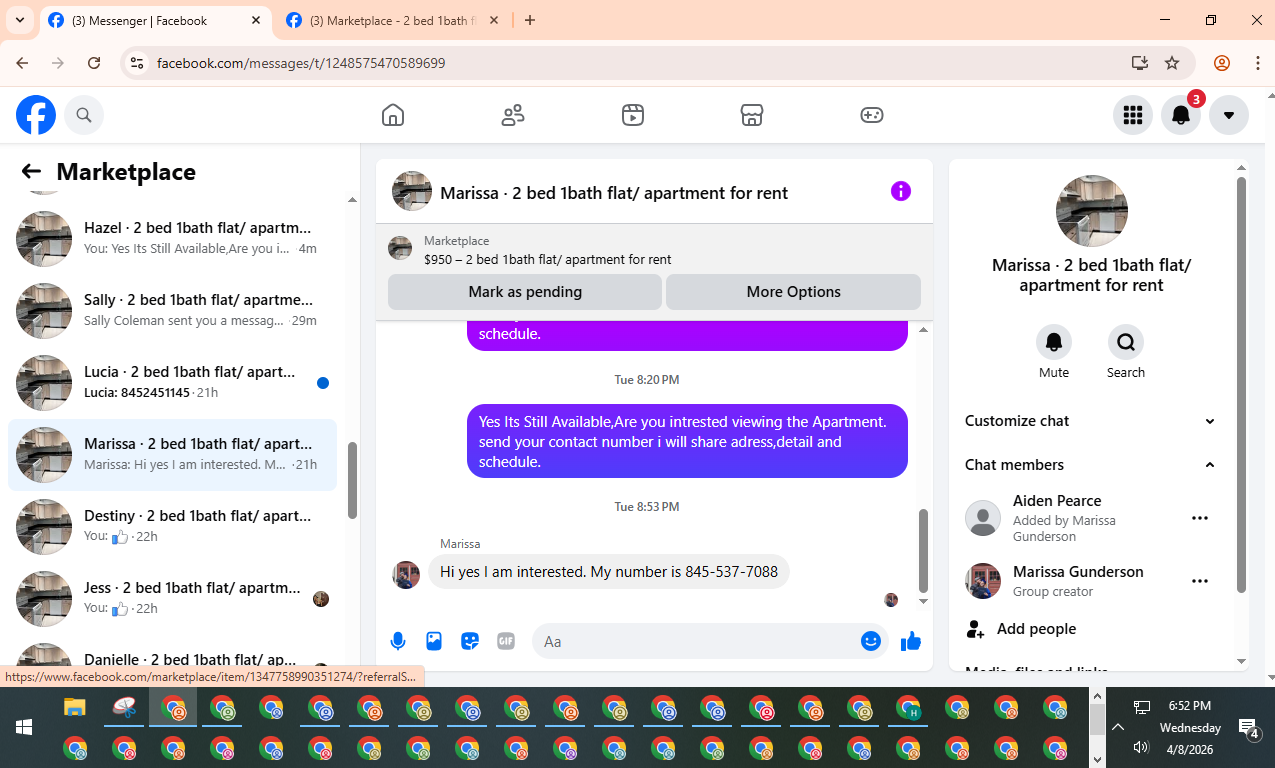The height and width of the screenshot is (768, 1275).
Task: Open emoji picker in message box
Action: click(x=871, y=641)
